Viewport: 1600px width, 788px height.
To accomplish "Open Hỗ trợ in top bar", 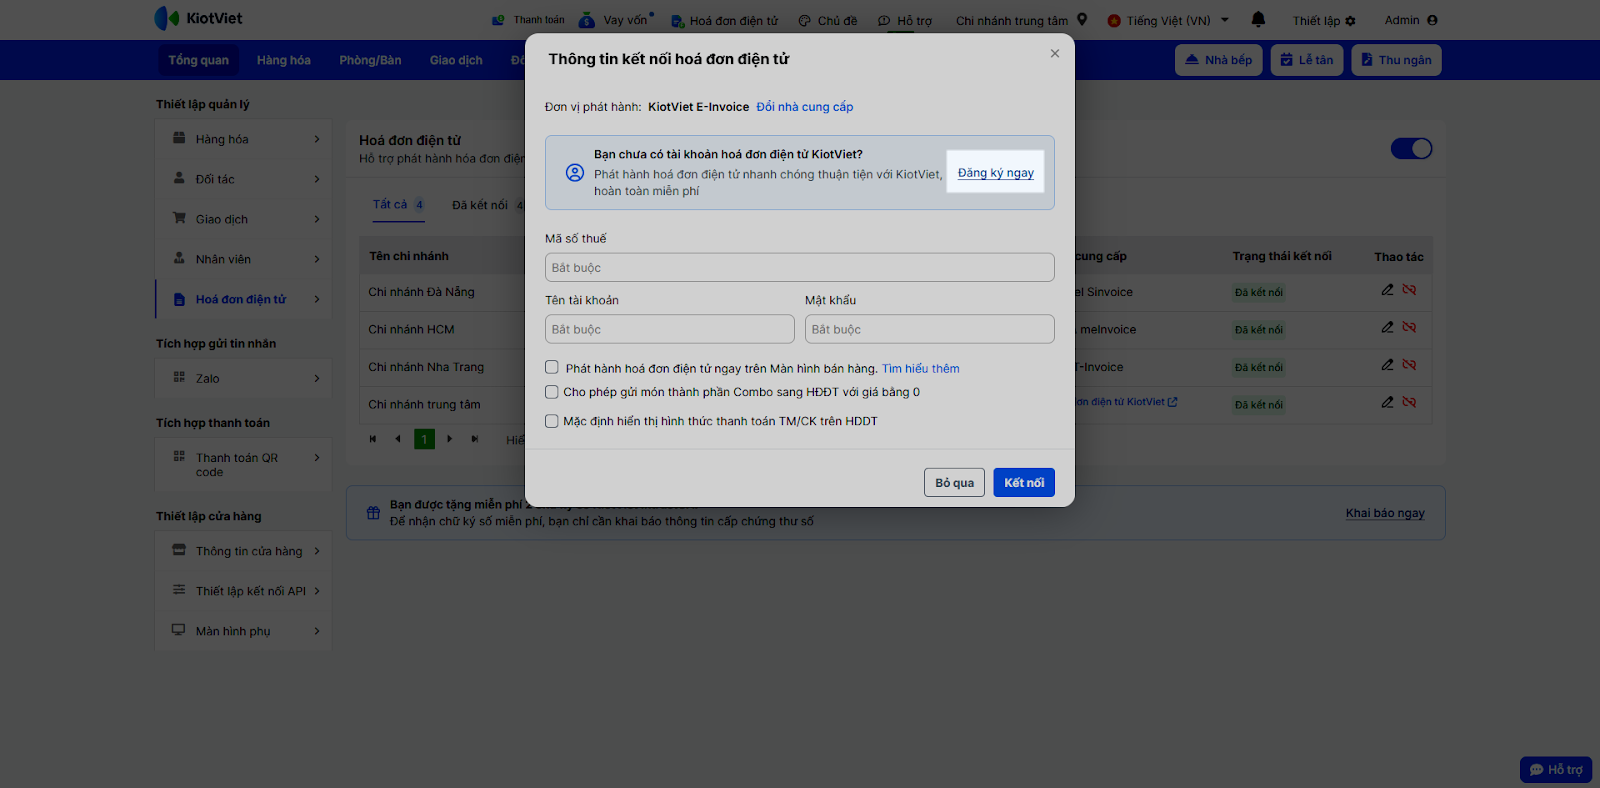I will [x=905, y=20].
